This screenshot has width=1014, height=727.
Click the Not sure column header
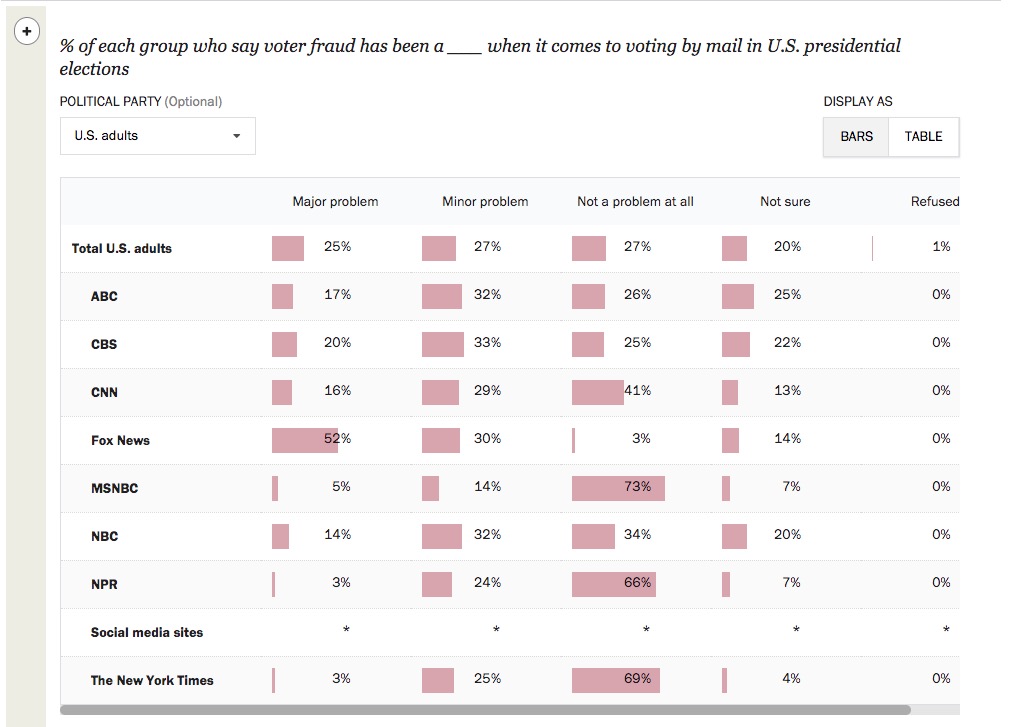pos(785,202)
